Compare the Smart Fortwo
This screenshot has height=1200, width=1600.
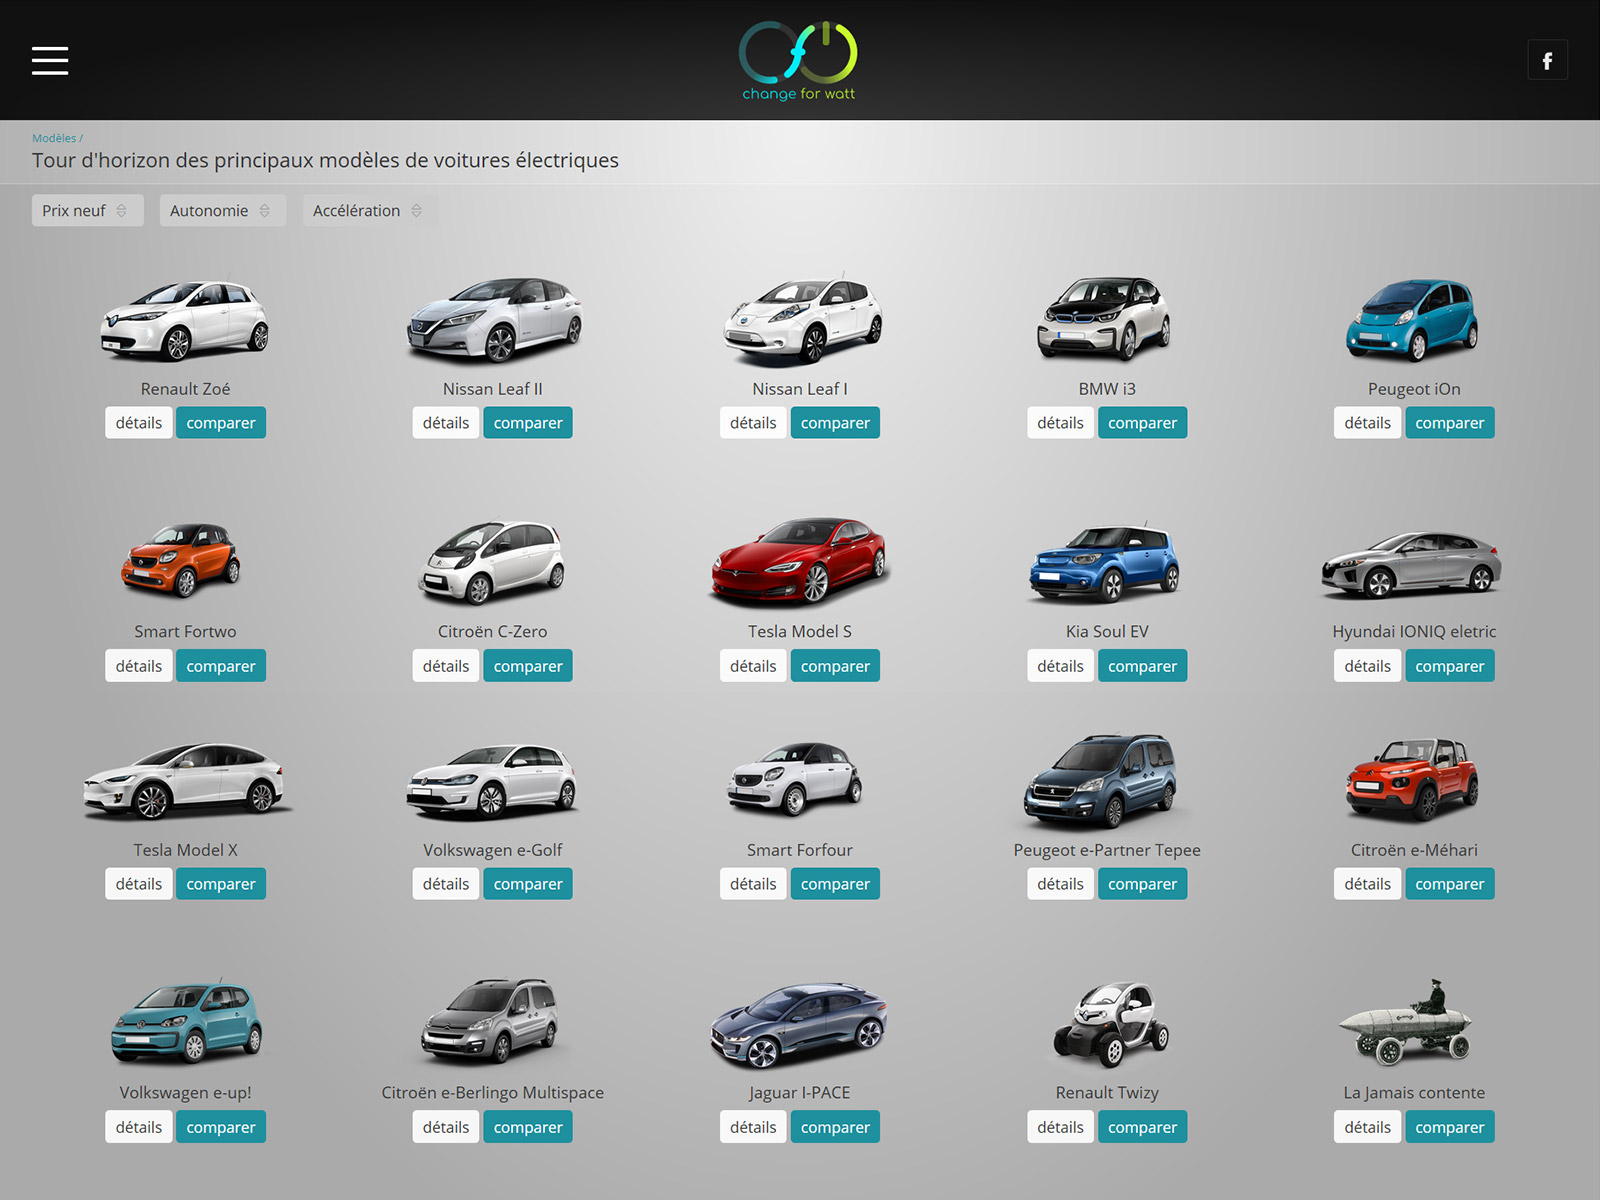221,666
